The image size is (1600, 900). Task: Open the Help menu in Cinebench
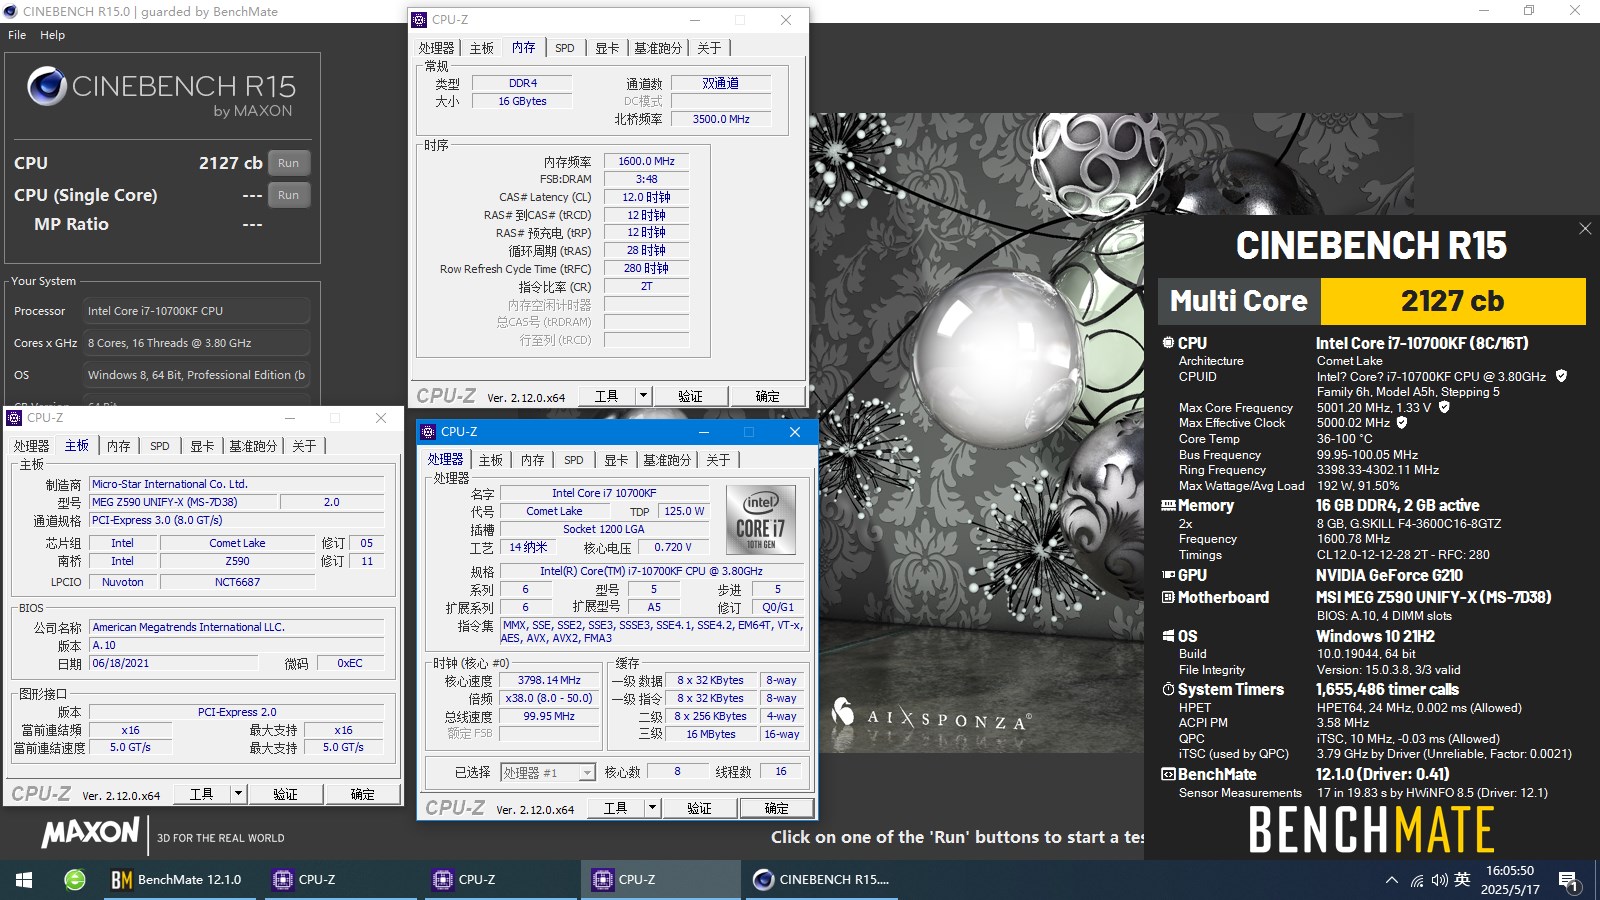pos(52,35)
